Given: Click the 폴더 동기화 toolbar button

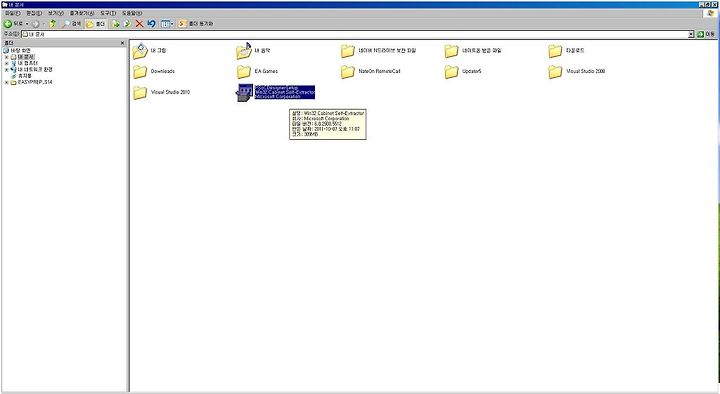Looking at the screenshot, I should pos(196,23).
